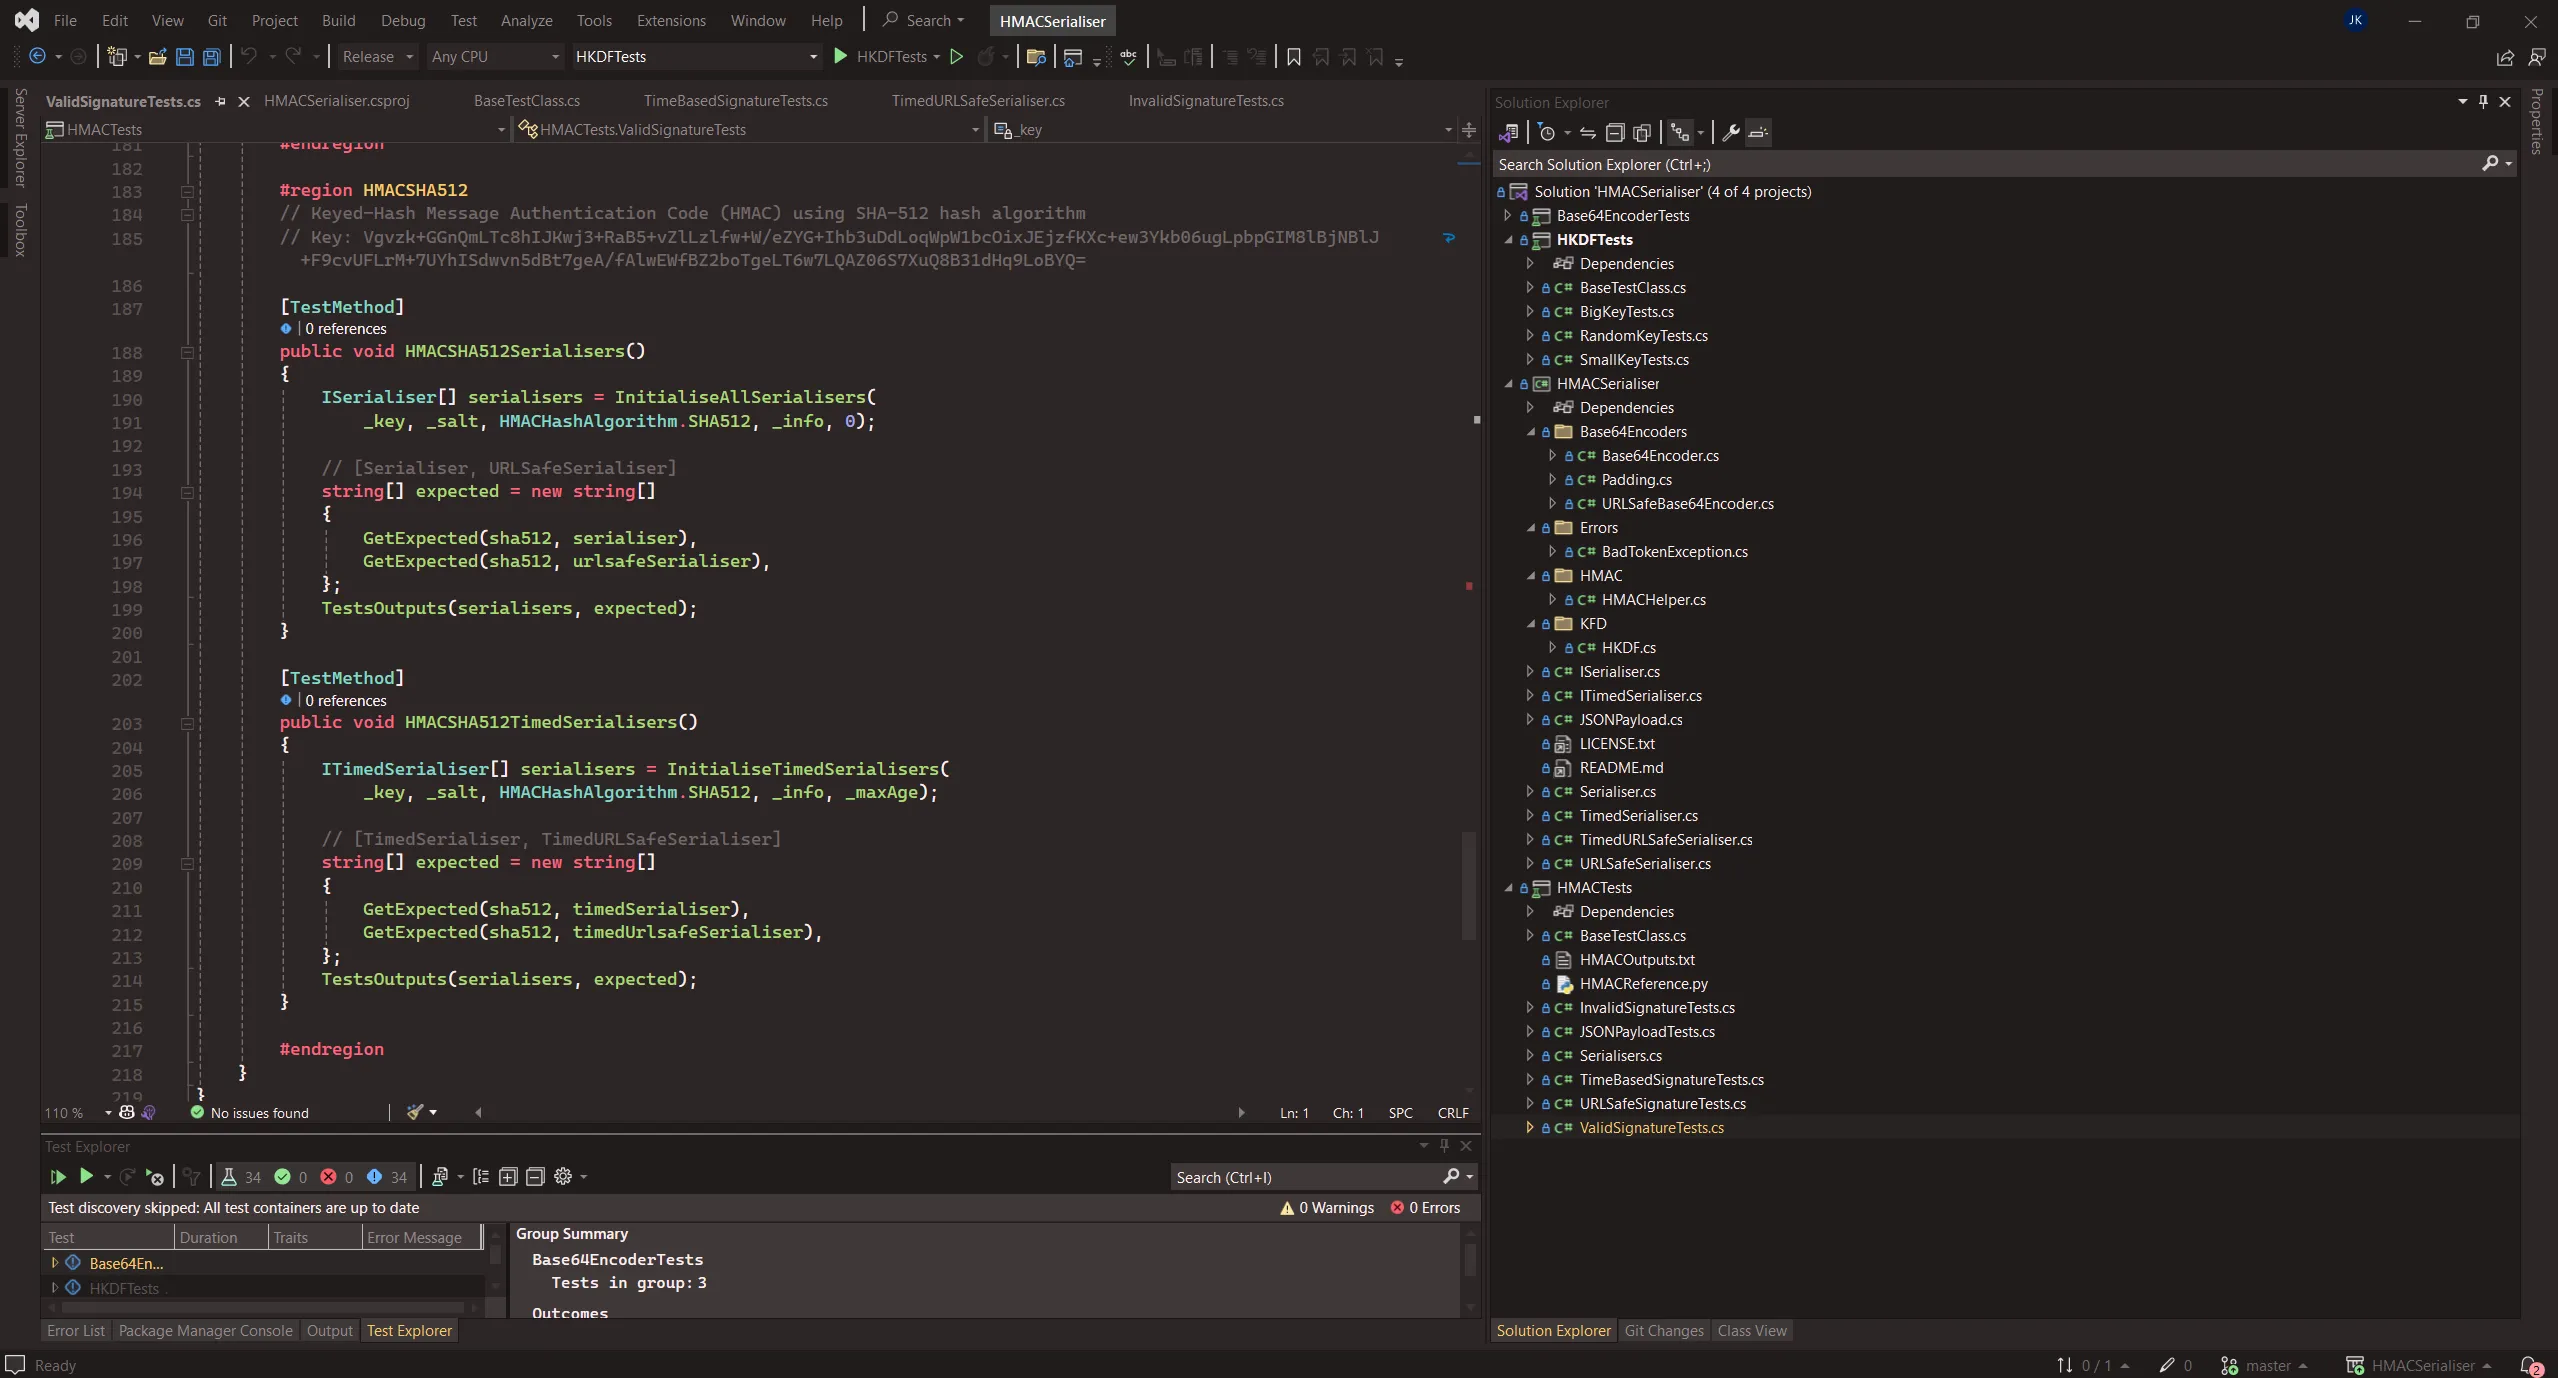The image size is (2558, 1378).
Task: Switch to TimedURLSafeSerialiser.cs tab
Action: click(978, 101)
